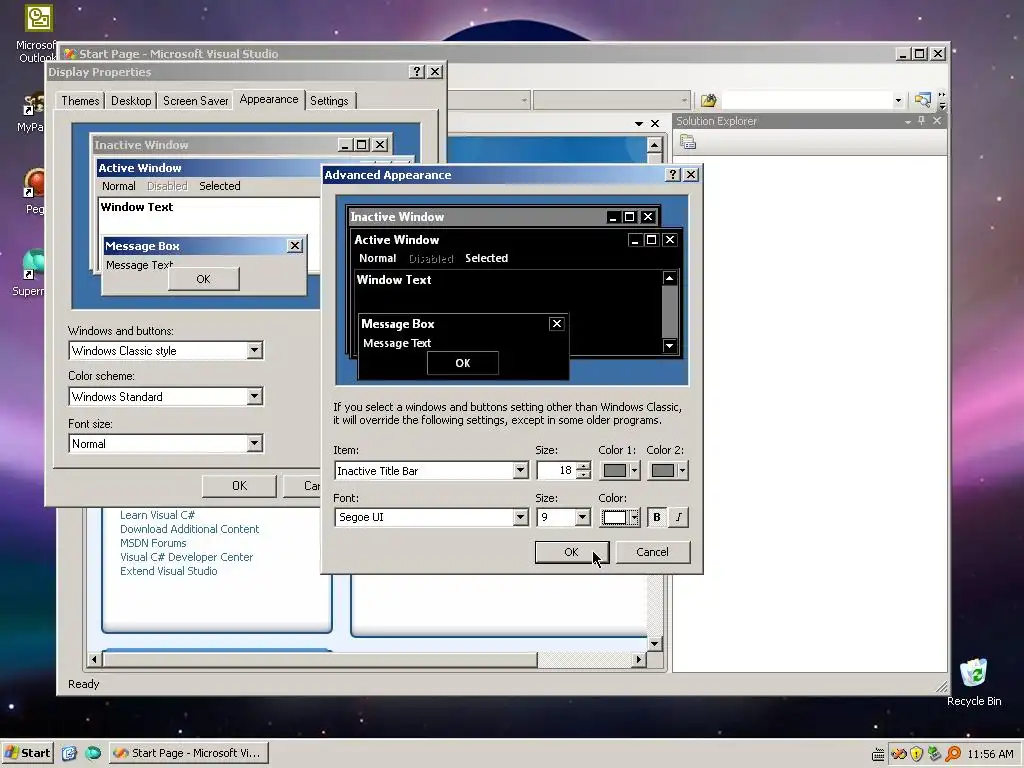Image resolution: width=1024 pixels, height=768 pixels.
Task: Increase item Size with up spinner arrow
Action: (x=583, y=466)
